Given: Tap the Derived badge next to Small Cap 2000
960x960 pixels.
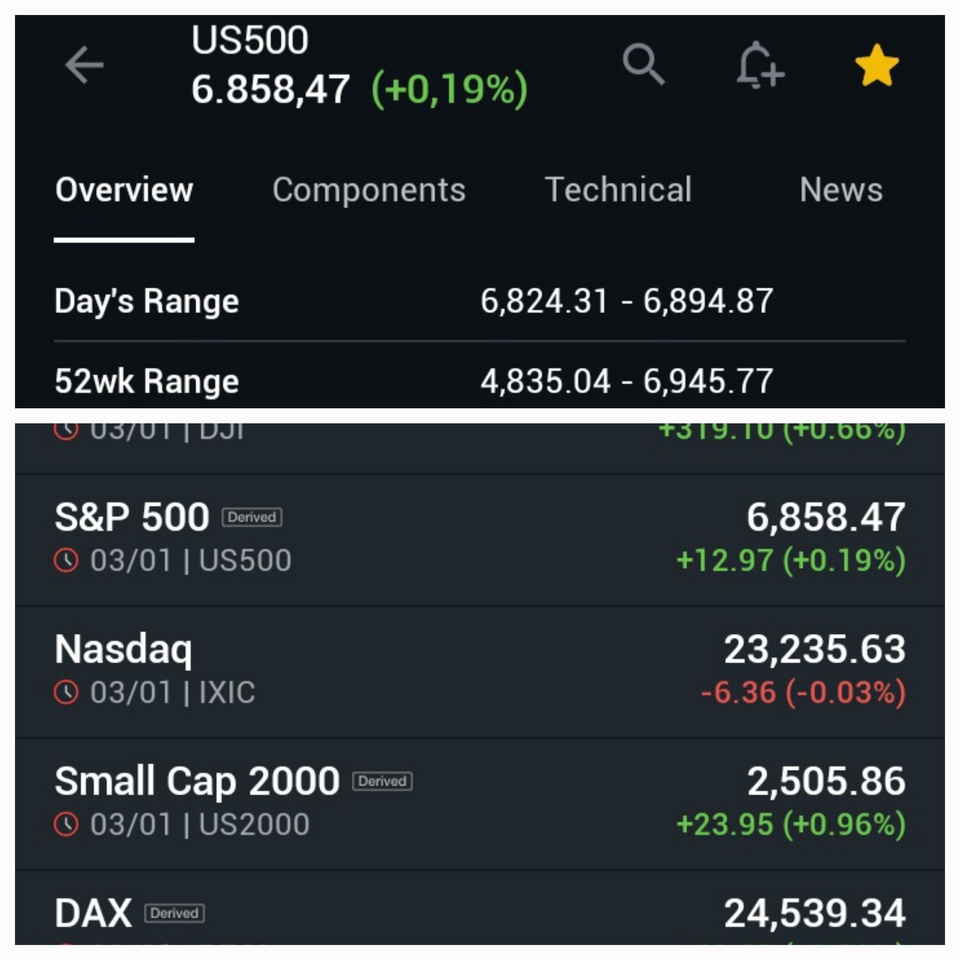Looking at the screenshot, I should (x=382, y=781).
